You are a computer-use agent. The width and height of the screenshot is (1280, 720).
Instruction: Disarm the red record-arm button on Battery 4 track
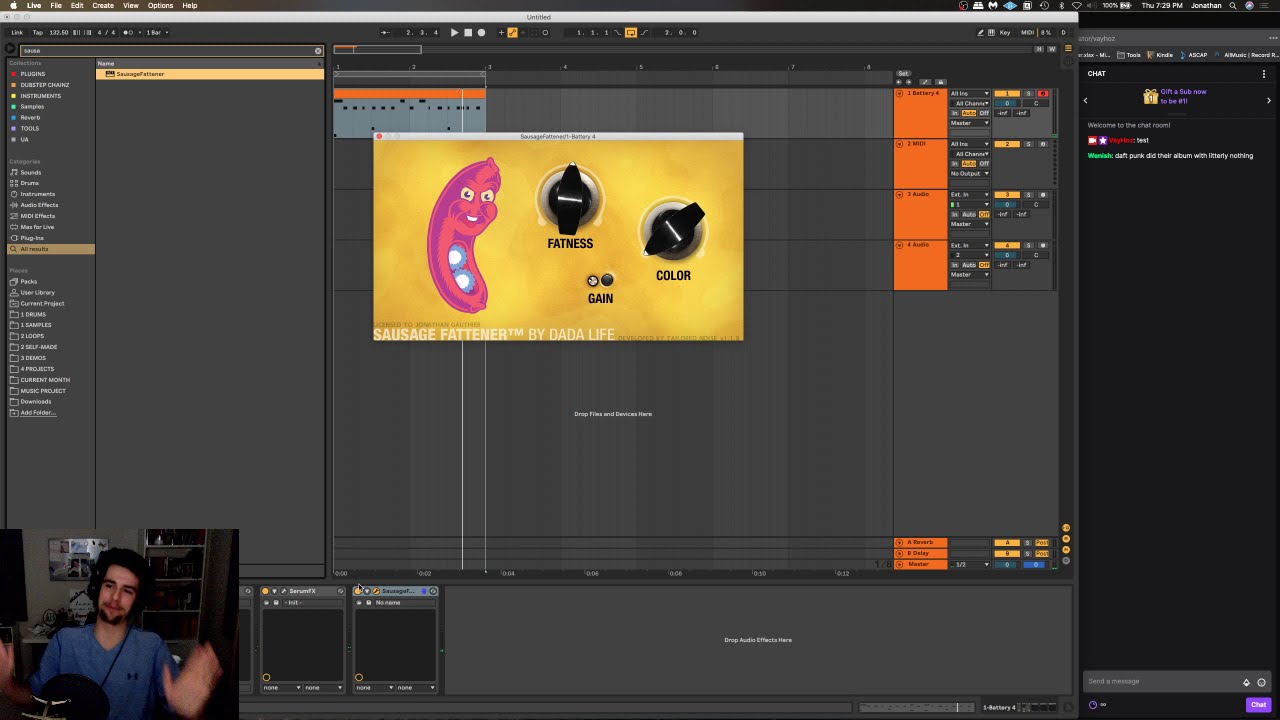pyautogui.click(x=1043, y=93)
